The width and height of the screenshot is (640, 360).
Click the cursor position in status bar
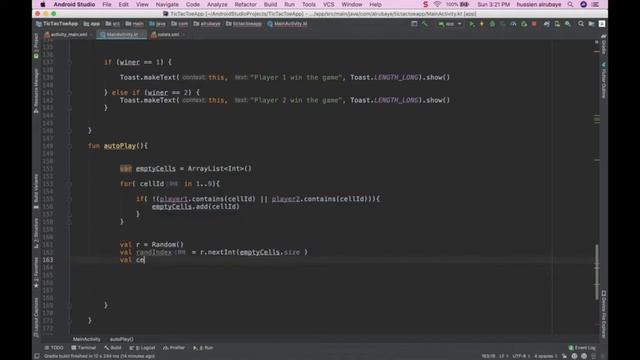(x=488, y=356)
